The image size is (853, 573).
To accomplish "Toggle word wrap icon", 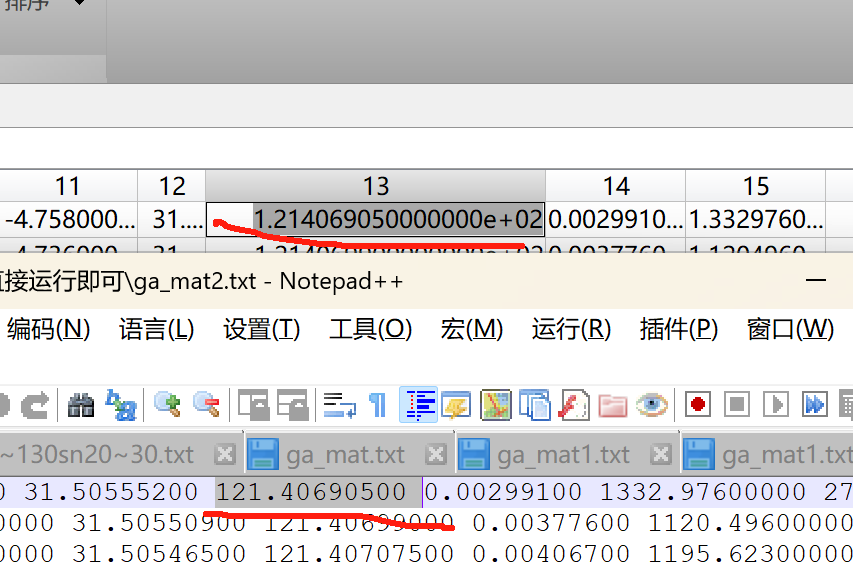I will [x=339, y=405].
